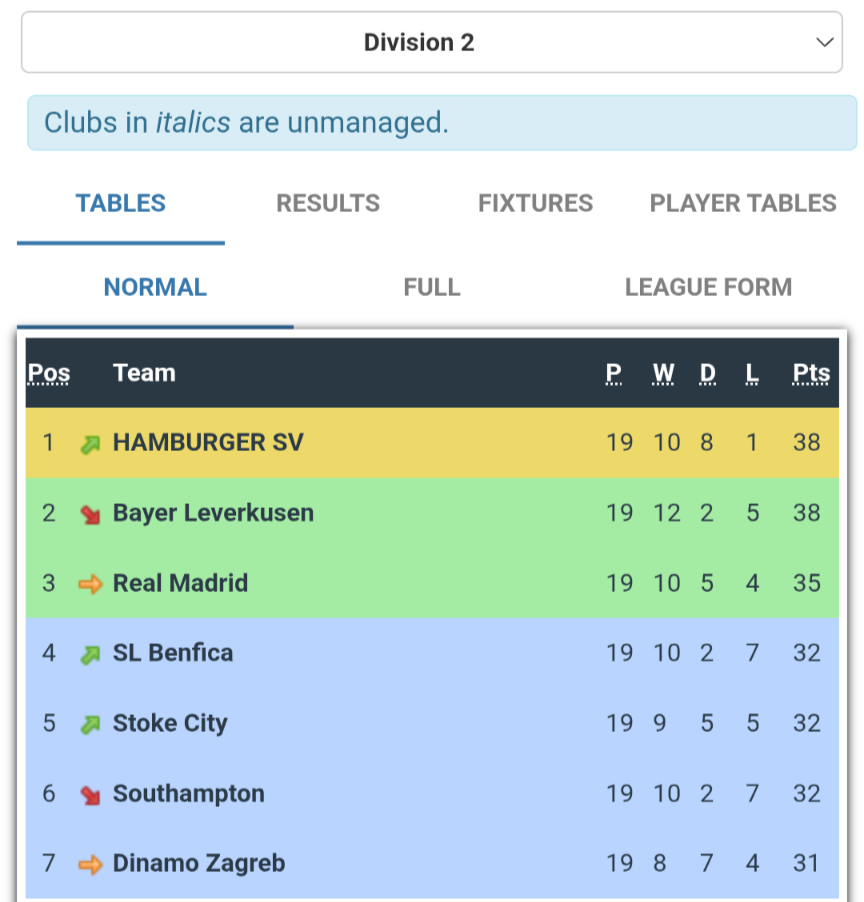Select the Normal table view
This screenshot has height=902, width=864.
click(155, 287)
